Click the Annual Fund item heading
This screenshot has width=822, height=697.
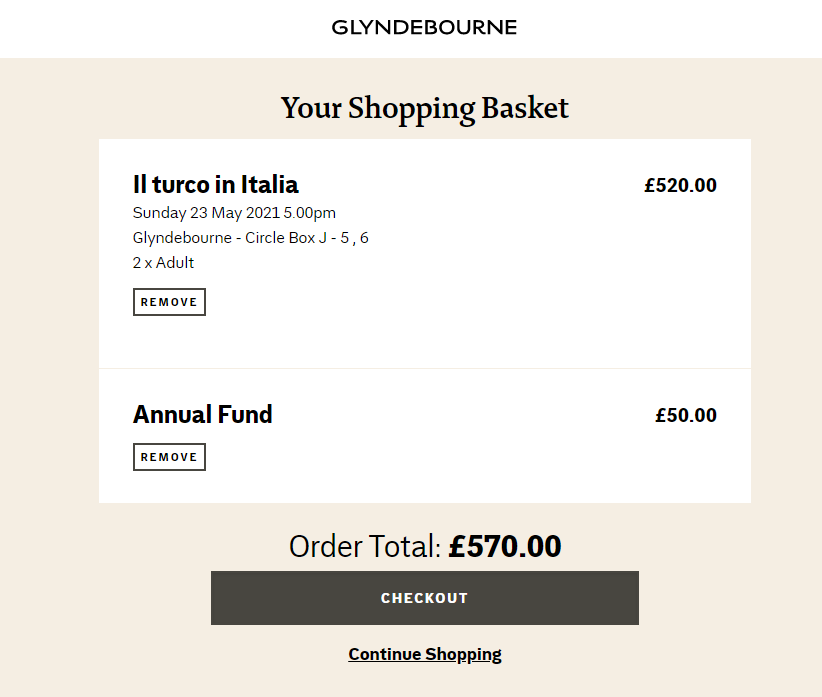click(202, 414)
